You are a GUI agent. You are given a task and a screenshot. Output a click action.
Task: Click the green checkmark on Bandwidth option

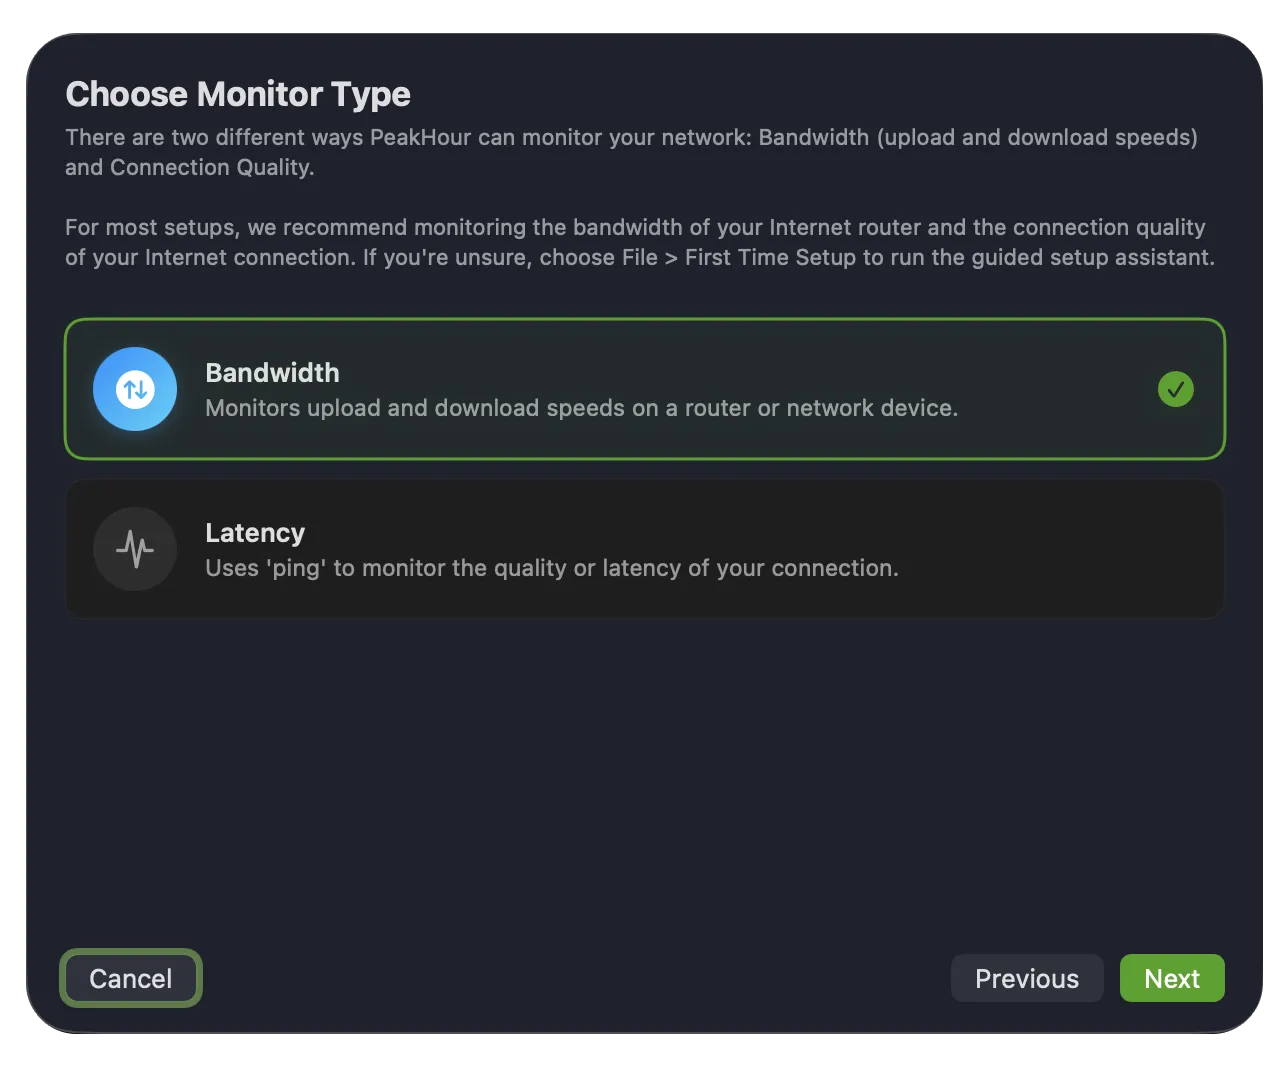(1175, 389)
